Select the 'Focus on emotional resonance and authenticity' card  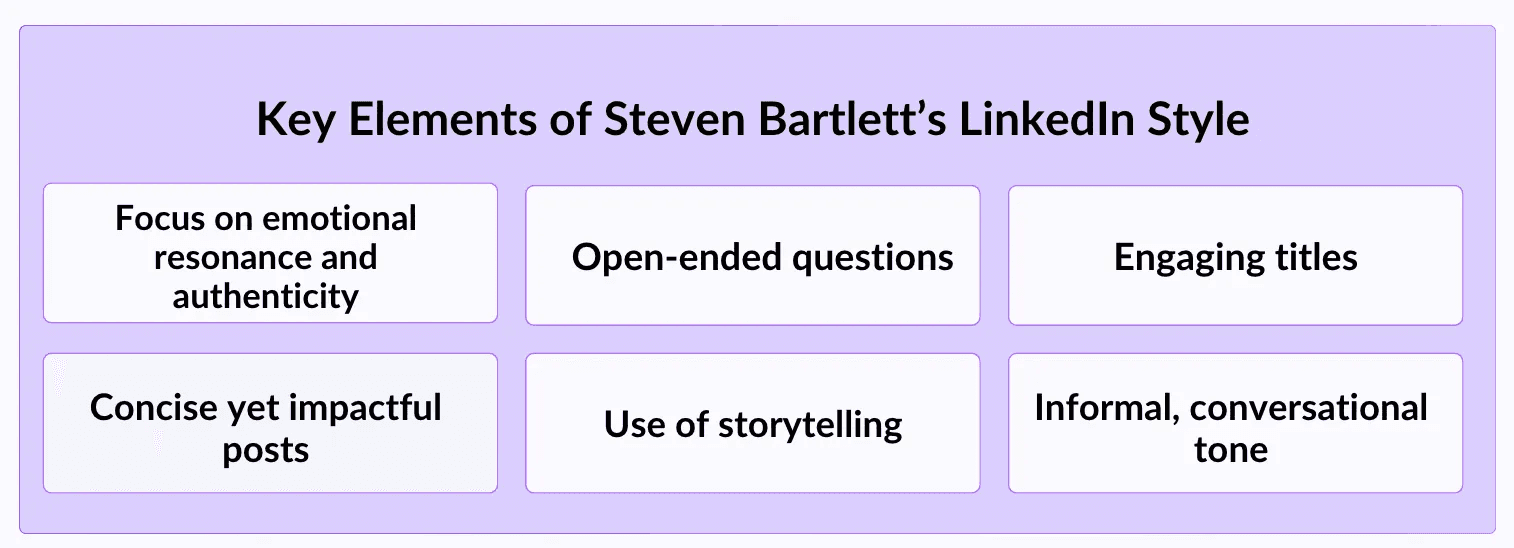(270, 253)
